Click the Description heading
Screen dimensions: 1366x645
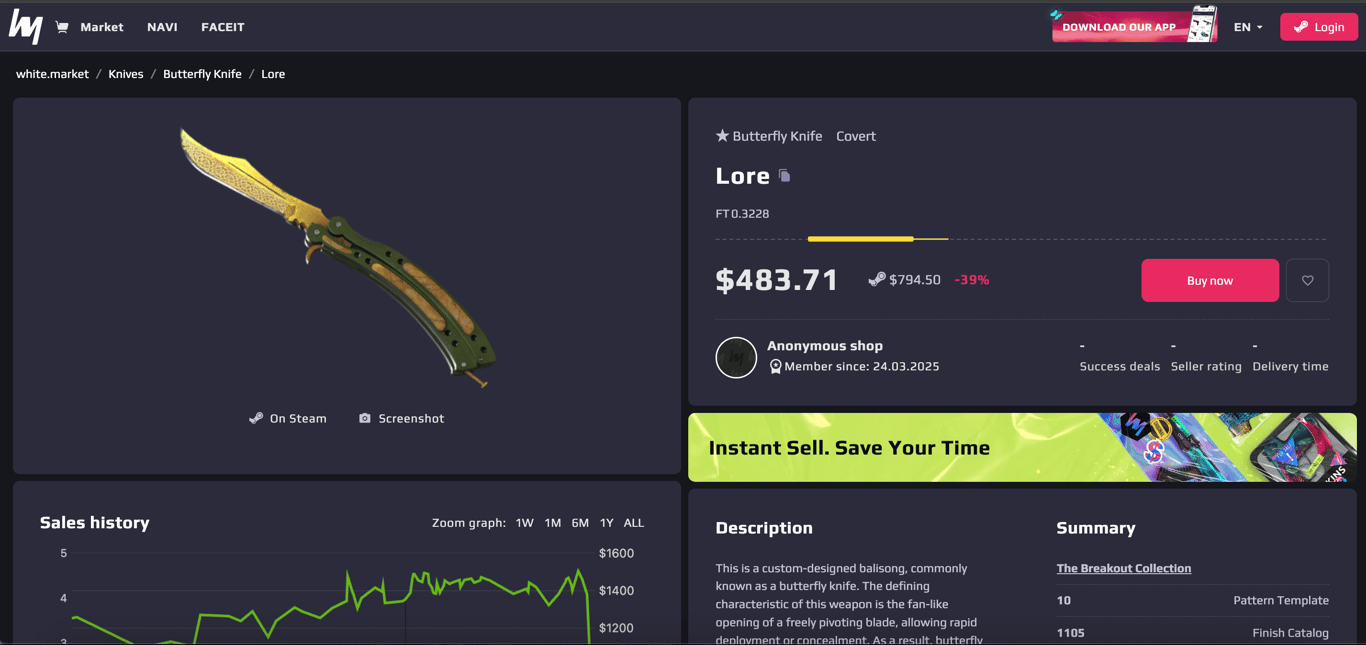coord(764,528)
